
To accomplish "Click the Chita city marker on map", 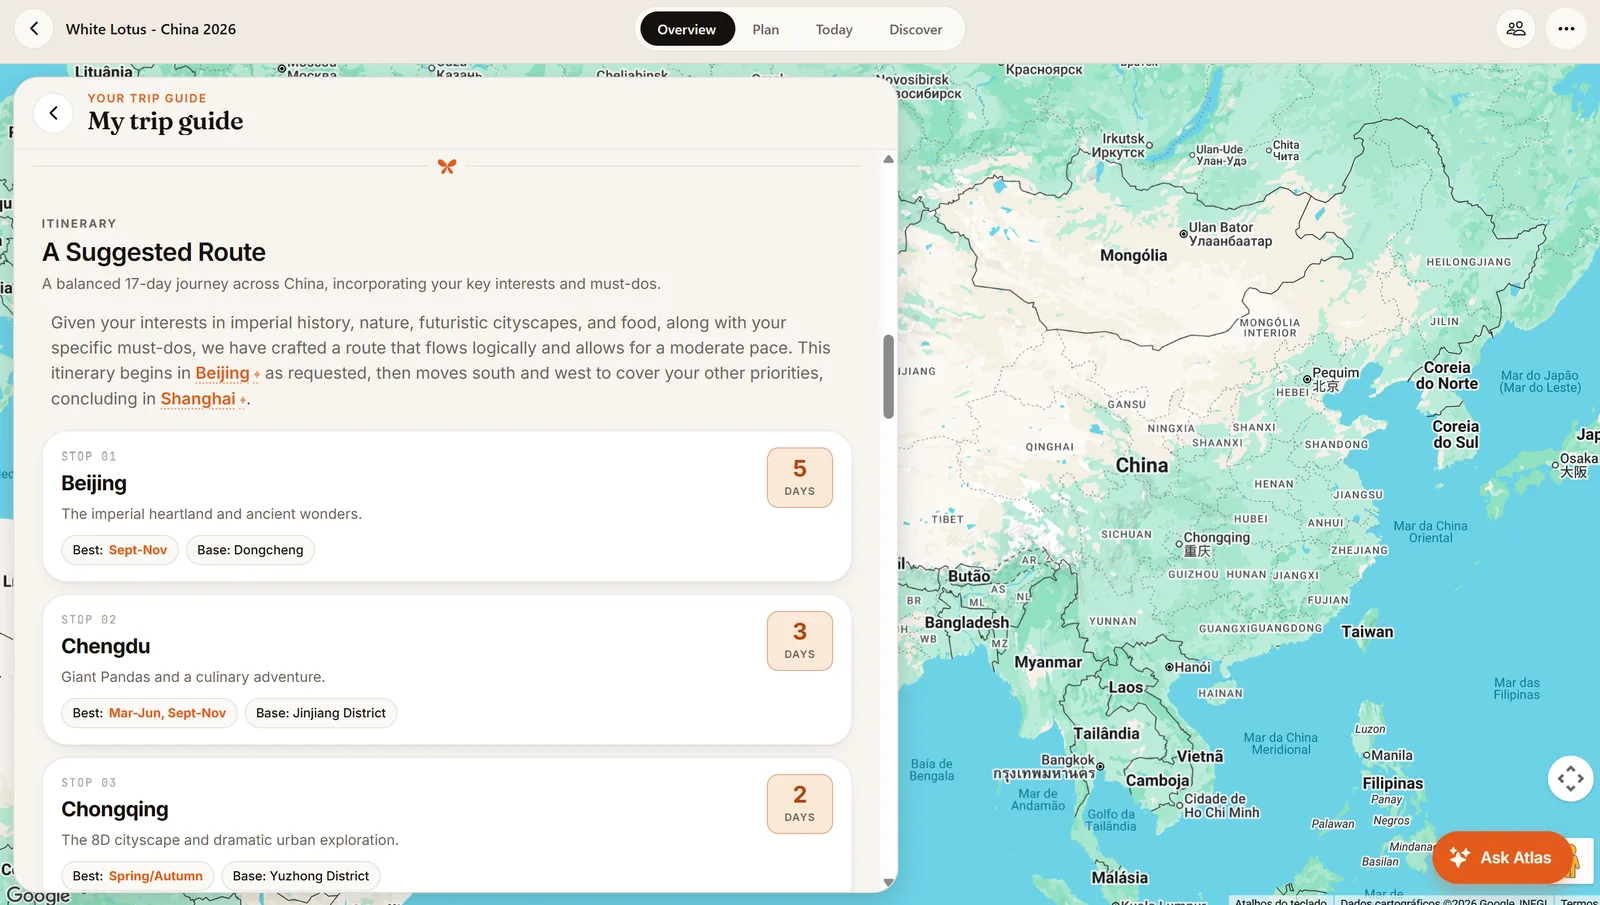I will click(x=1269, y=151).
